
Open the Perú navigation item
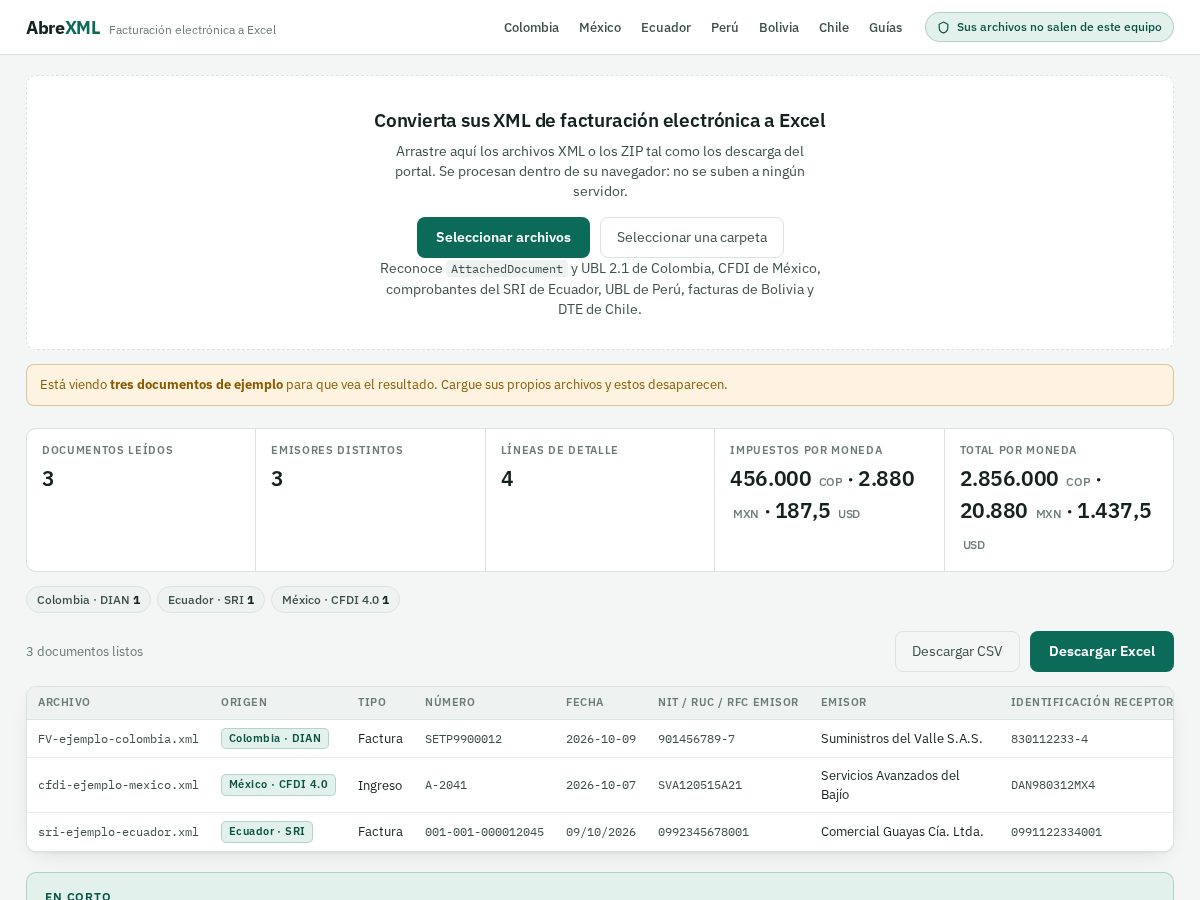[725, 28]
